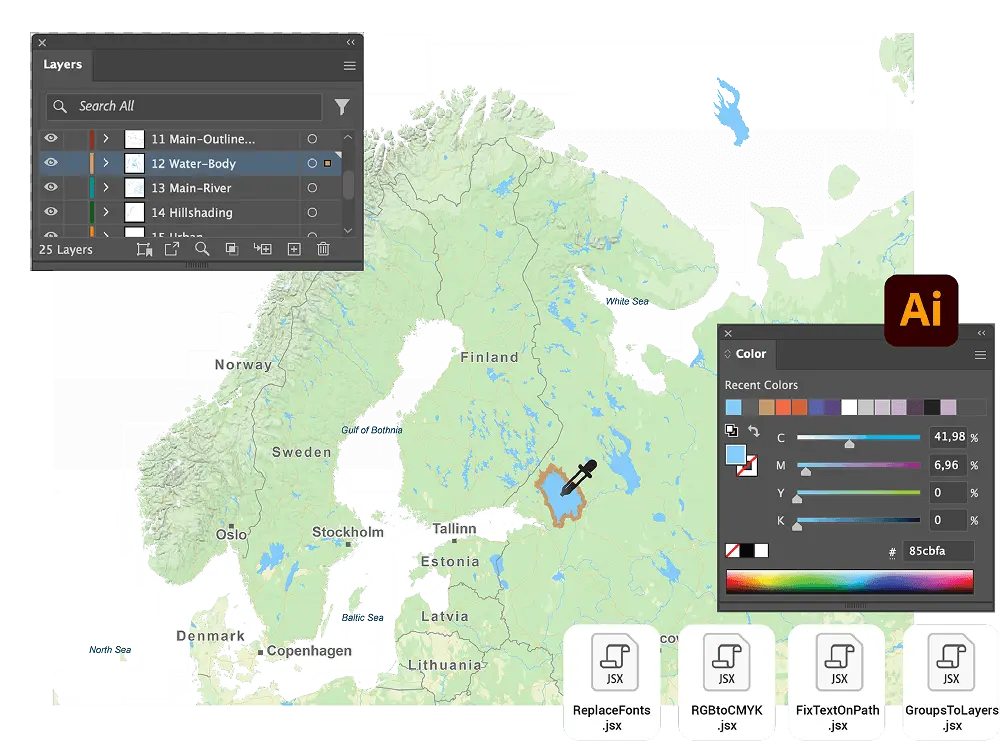Click the Adobe Illustrator Ai logo
Image resolution: width=1007 pixels, height=750 pixels.
(x=921, y=311)
